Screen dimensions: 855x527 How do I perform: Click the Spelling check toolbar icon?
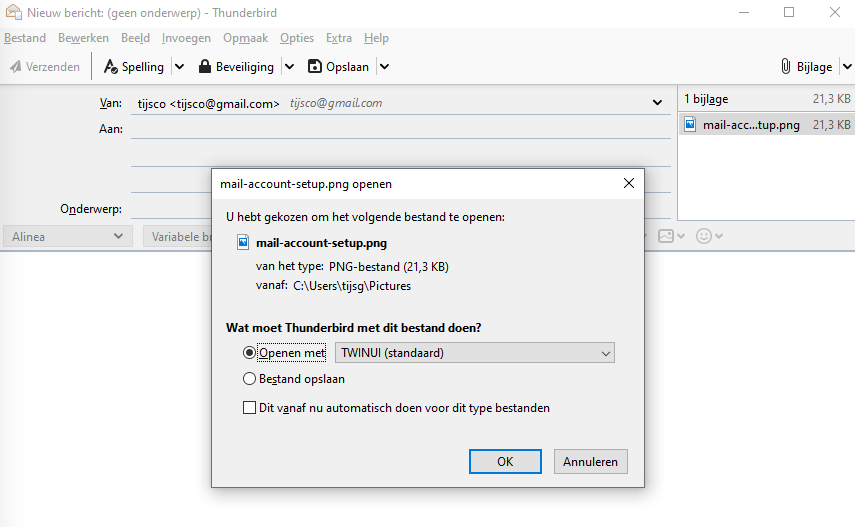click(x=111, y=67)
